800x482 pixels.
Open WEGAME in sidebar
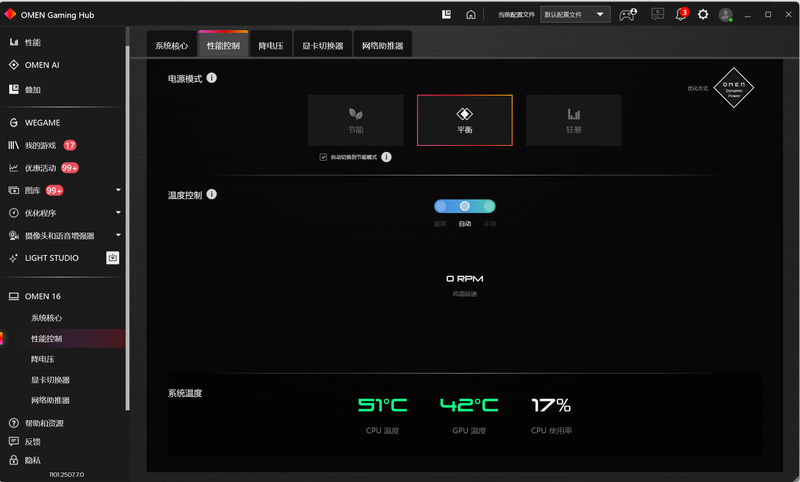coord(42,123)
